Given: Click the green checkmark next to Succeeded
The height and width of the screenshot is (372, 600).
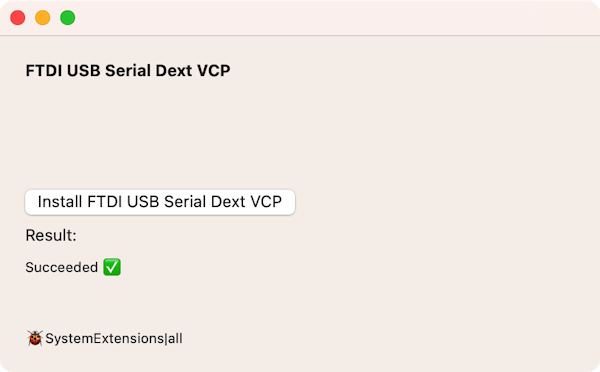Looking at the screenshot, I should click(112, 267).
